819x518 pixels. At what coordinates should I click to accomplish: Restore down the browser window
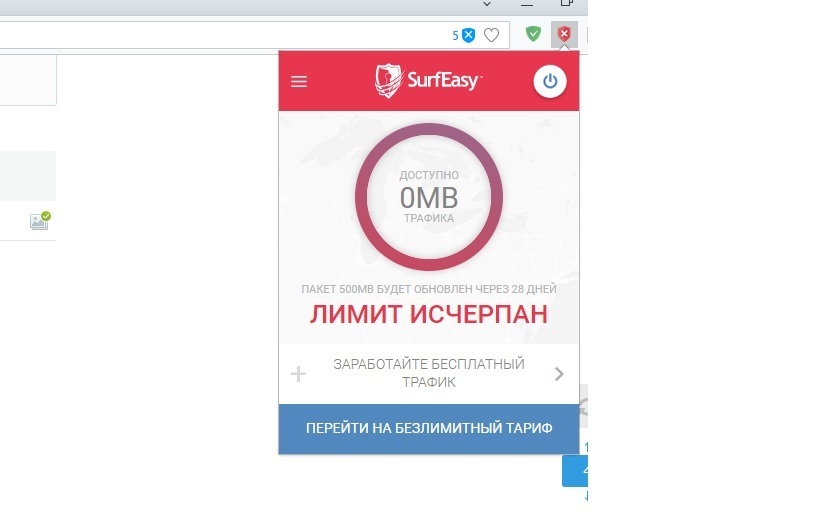click(566, 3)
